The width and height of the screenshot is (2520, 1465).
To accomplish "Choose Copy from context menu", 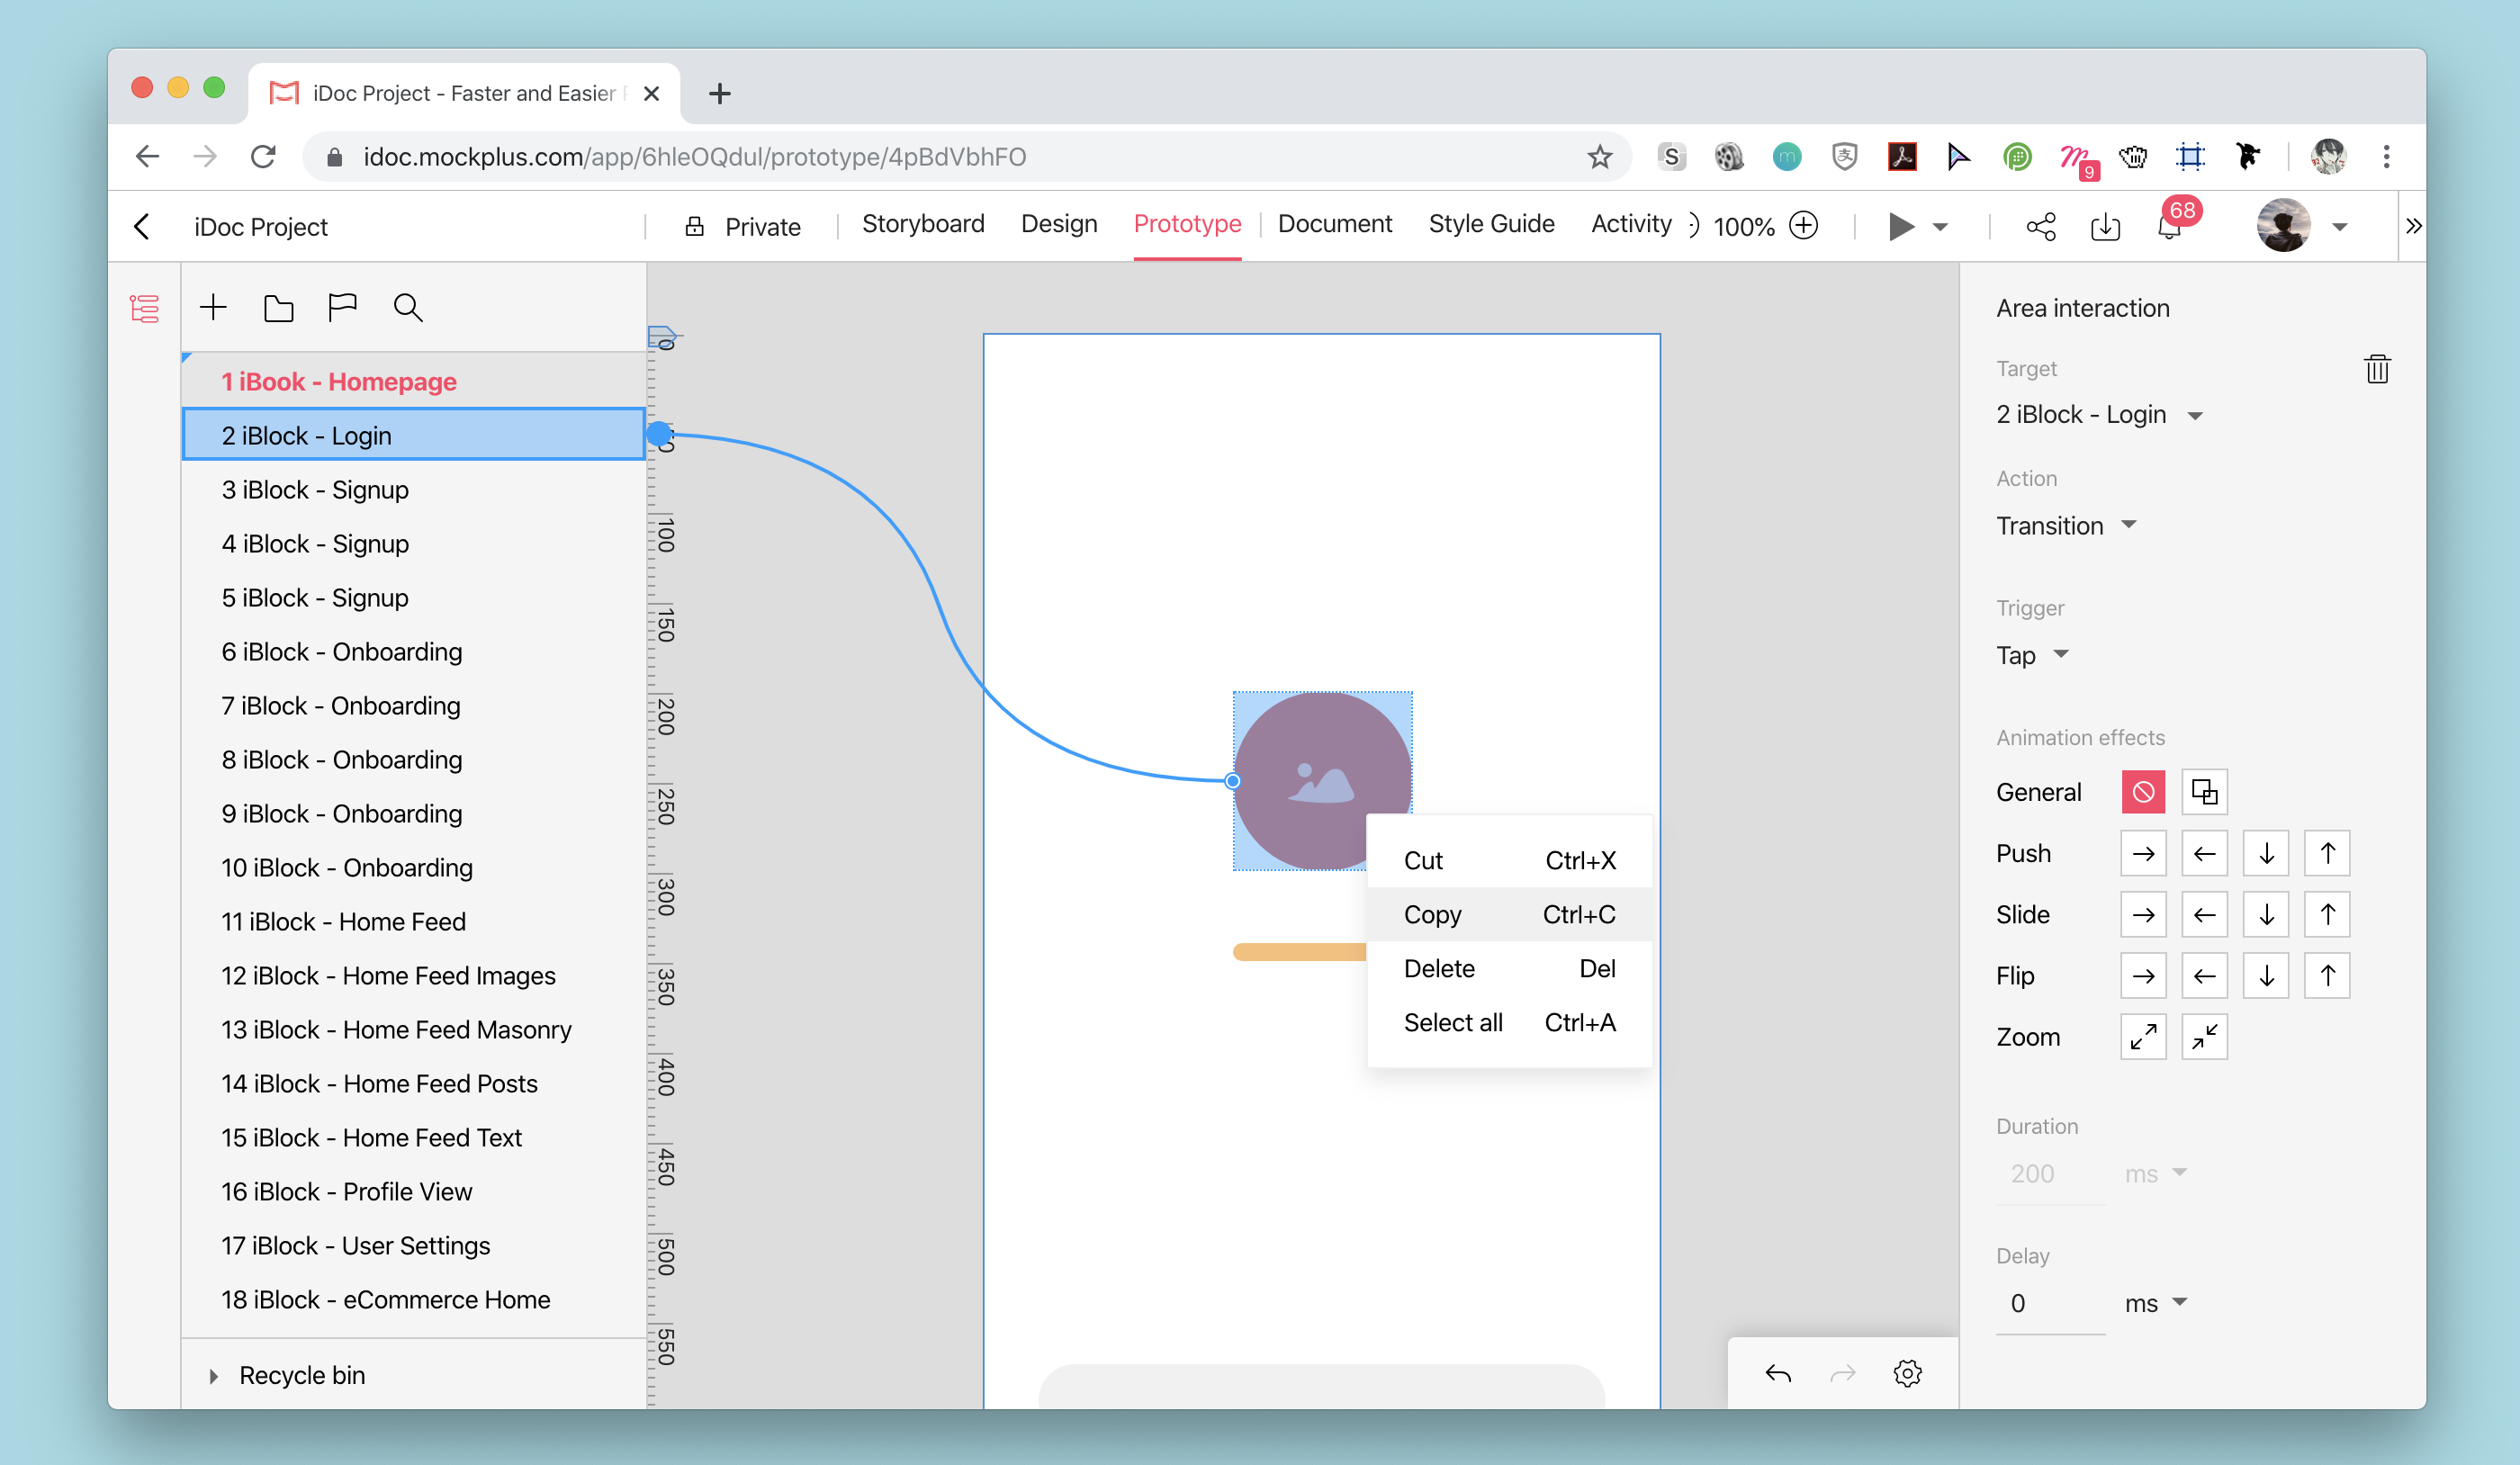I will click(1509, 914).
